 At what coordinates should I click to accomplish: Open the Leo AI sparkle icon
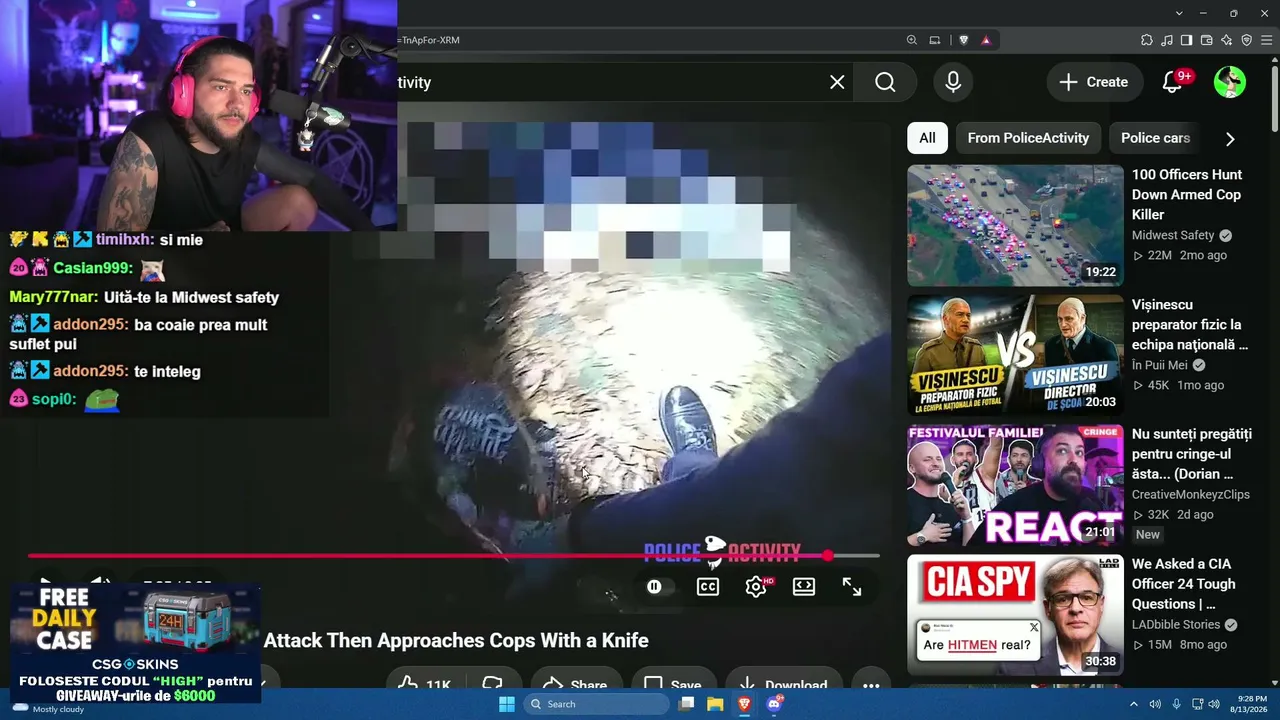tap(1227, 40)
